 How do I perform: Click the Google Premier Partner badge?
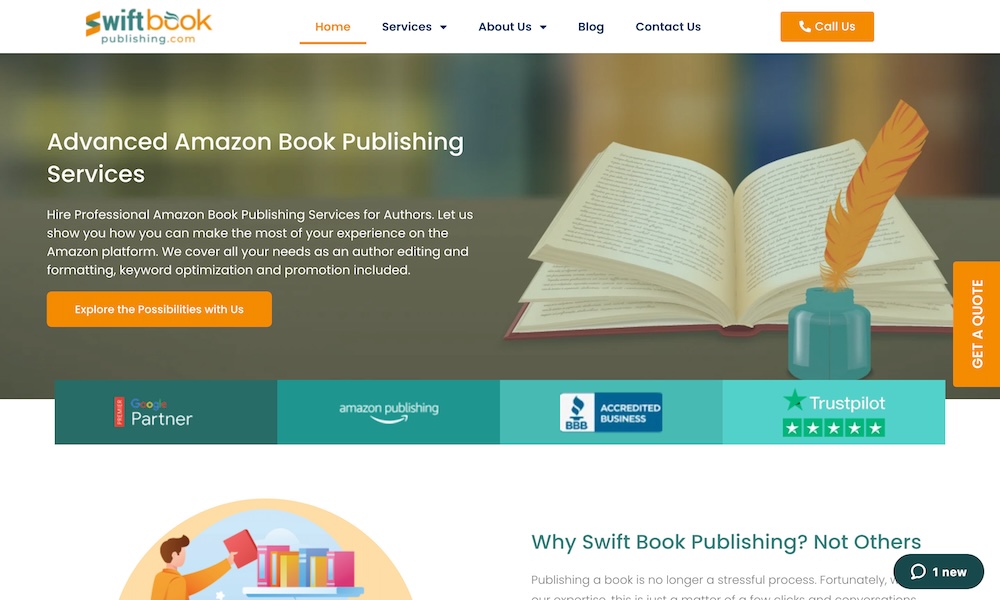(153, 412)
